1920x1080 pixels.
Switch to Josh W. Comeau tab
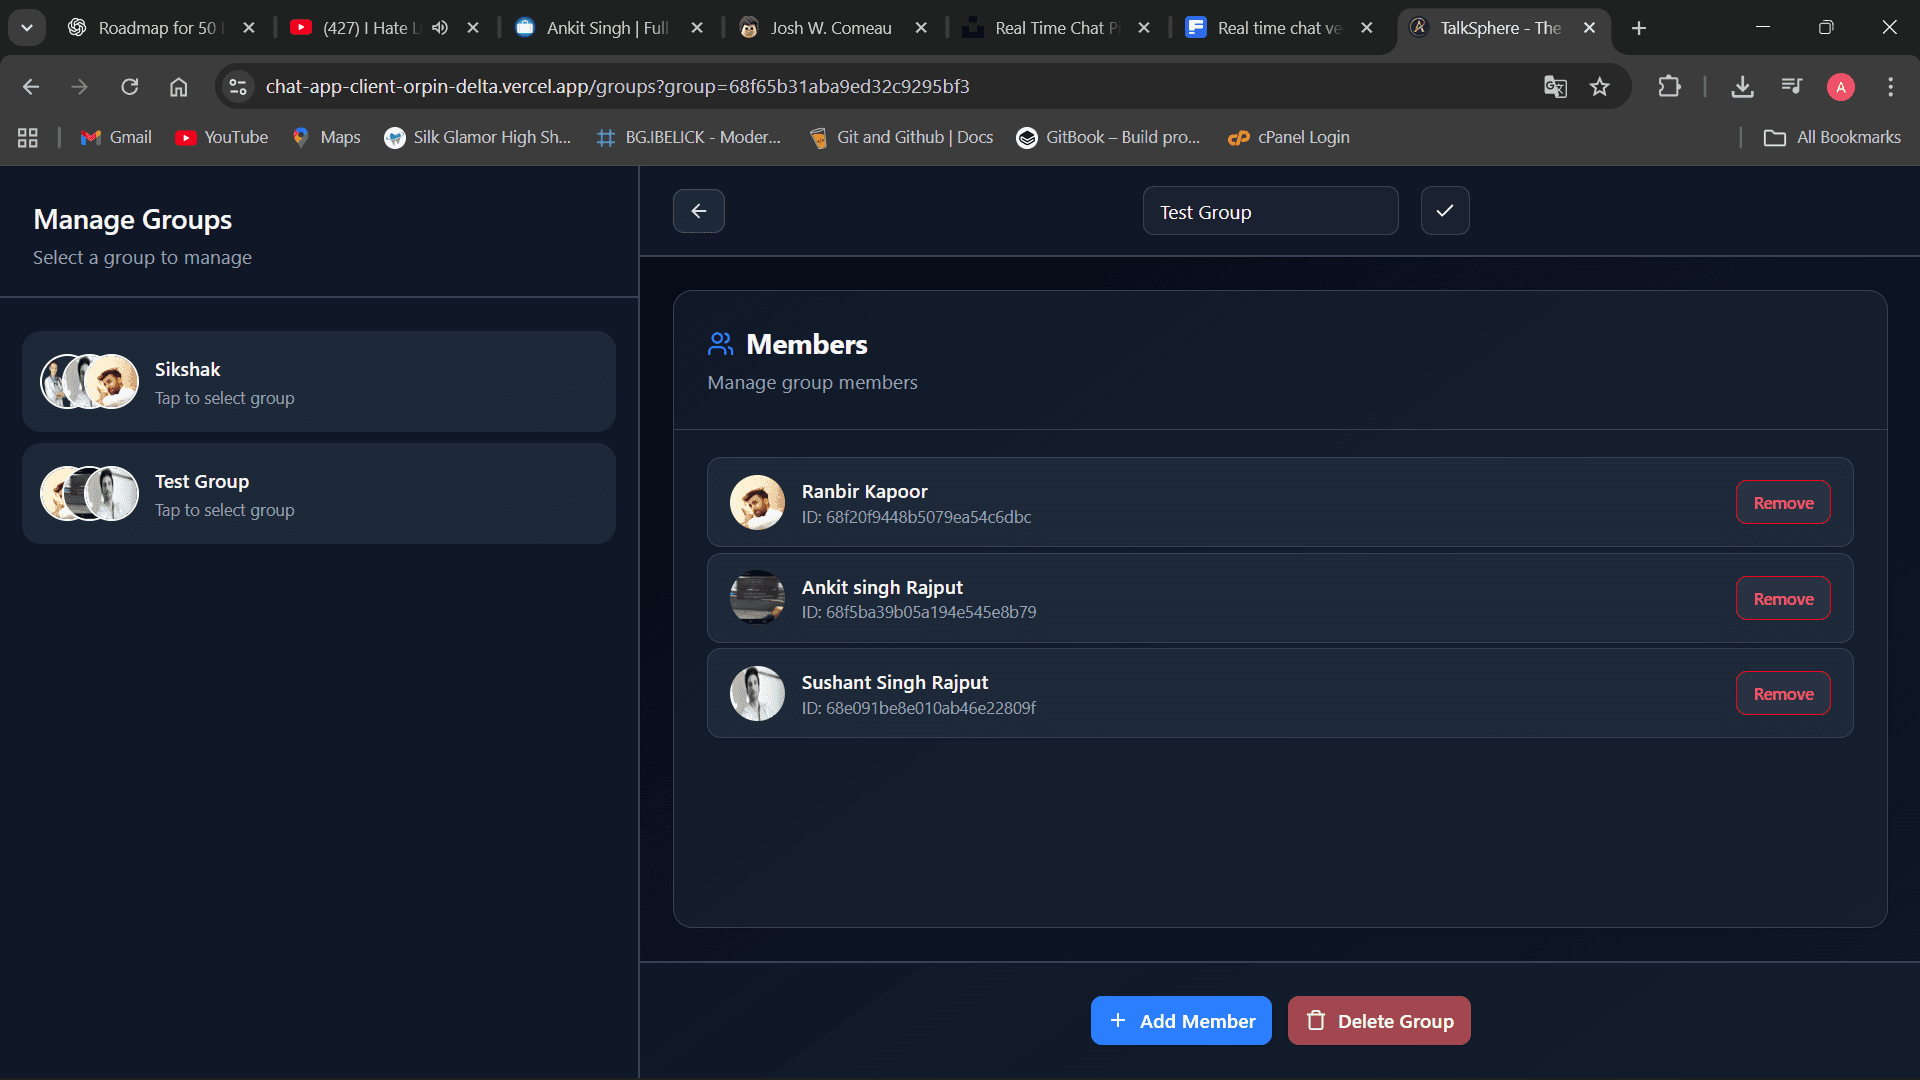[830, 28]
